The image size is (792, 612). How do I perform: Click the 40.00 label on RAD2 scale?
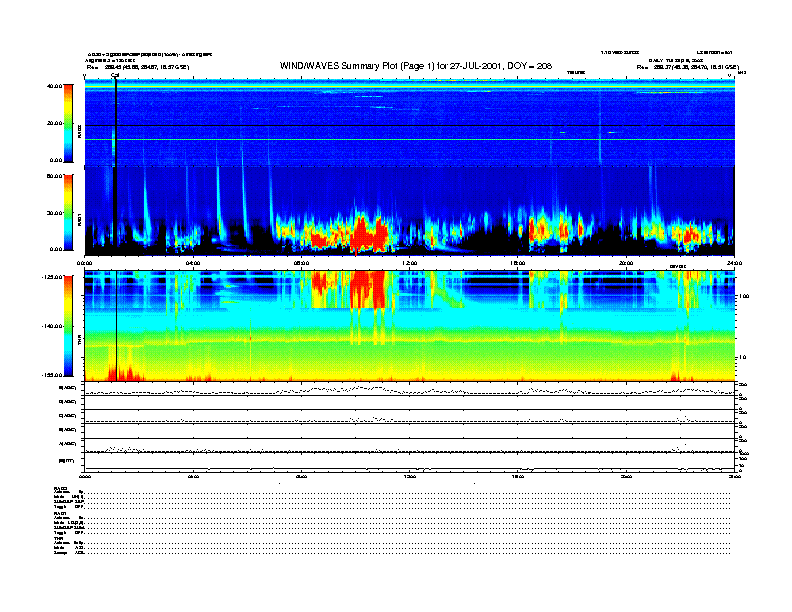(54, 86)
